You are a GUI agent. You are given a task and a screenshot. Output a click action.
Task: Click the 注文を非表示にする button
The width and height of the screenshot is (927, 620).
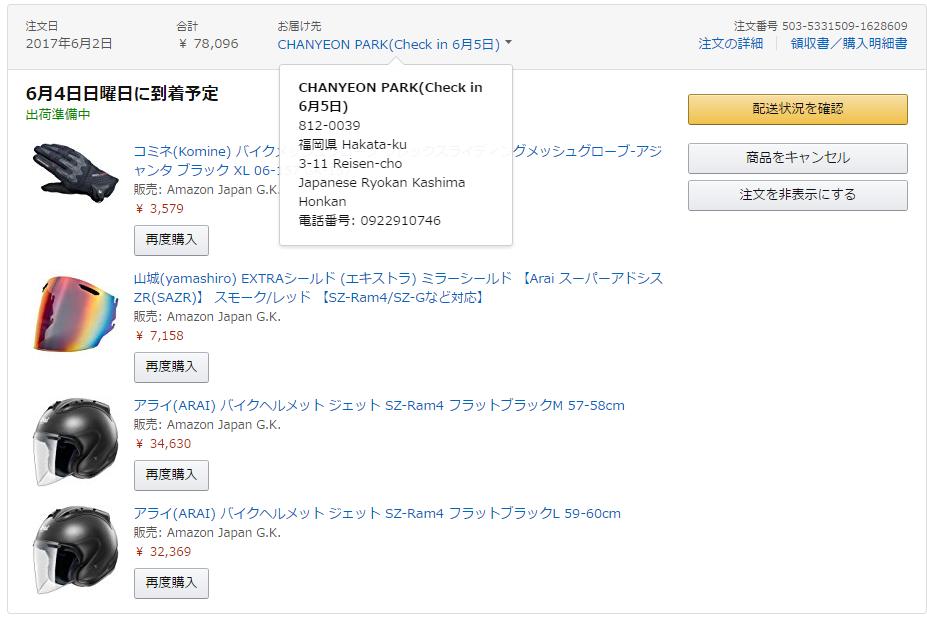pos(797,195)
